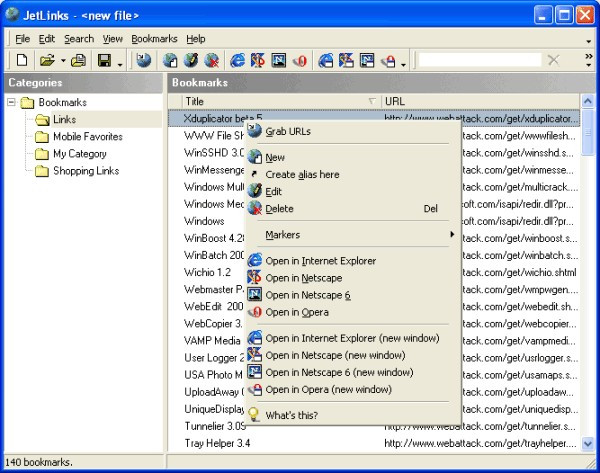Collapse the Bookmarks tree root node
The image size is (600, 473).
(12, 102)
